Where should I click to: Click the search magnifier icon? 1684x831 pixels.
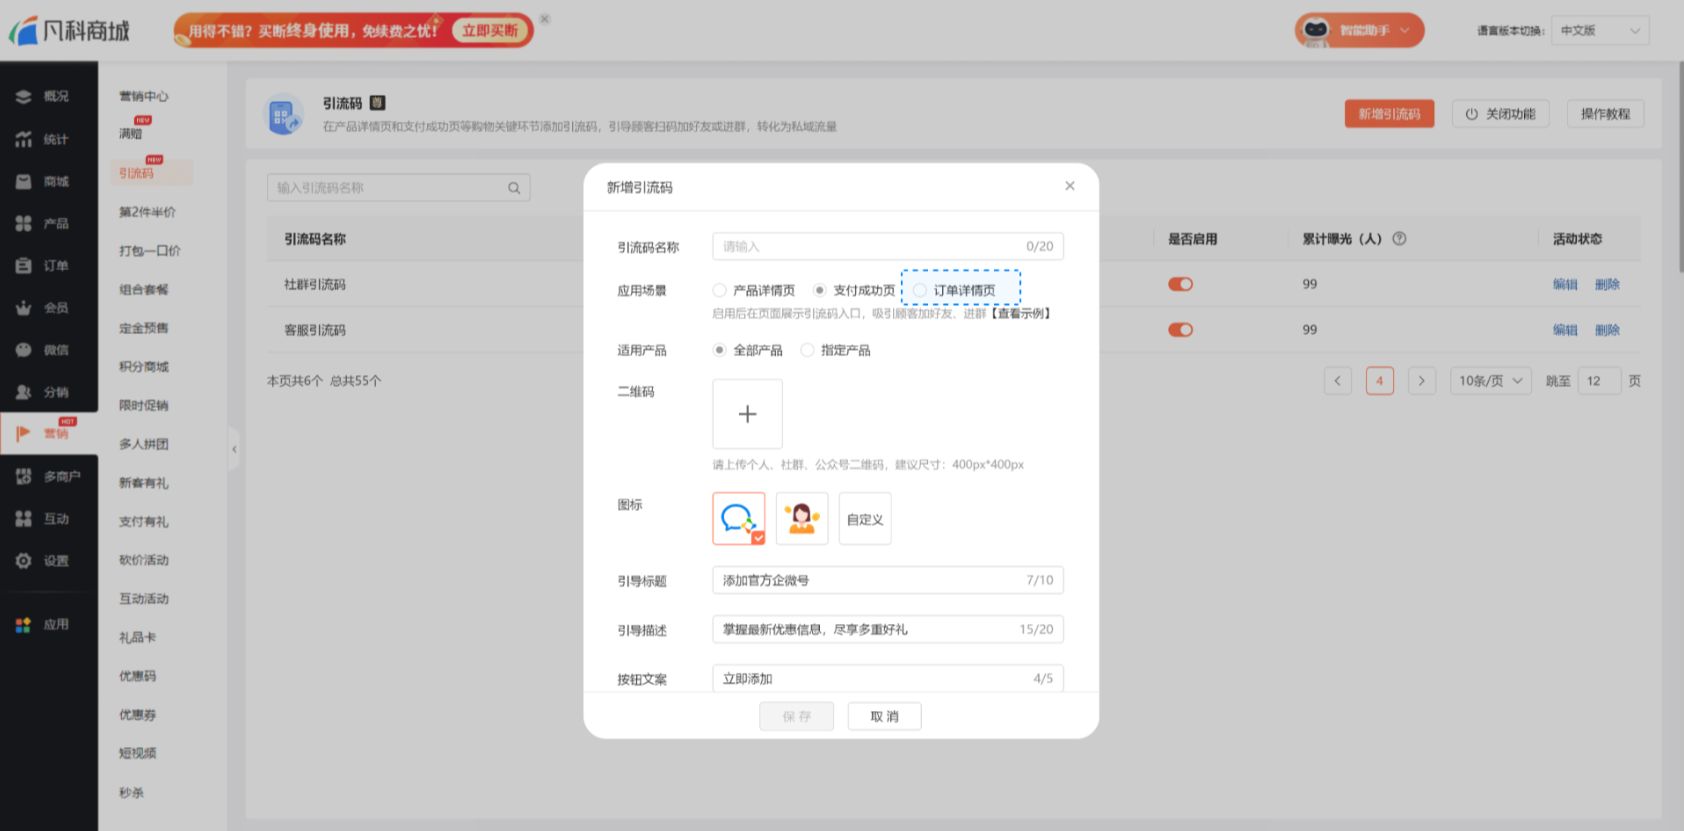[514, 188]
